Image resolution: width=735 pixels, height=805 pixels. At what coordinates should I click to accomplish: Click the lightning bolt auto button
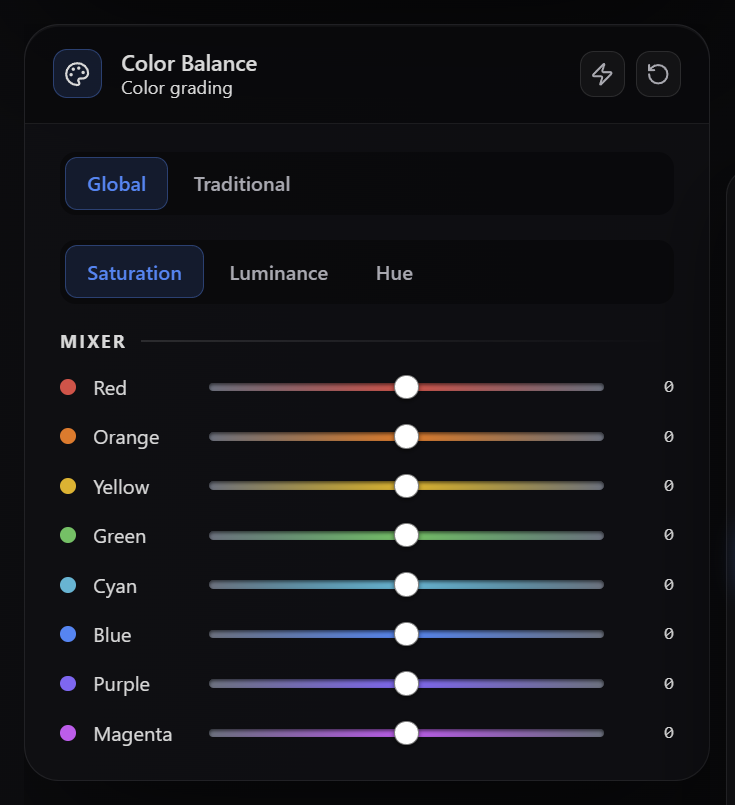pos(602,74)
